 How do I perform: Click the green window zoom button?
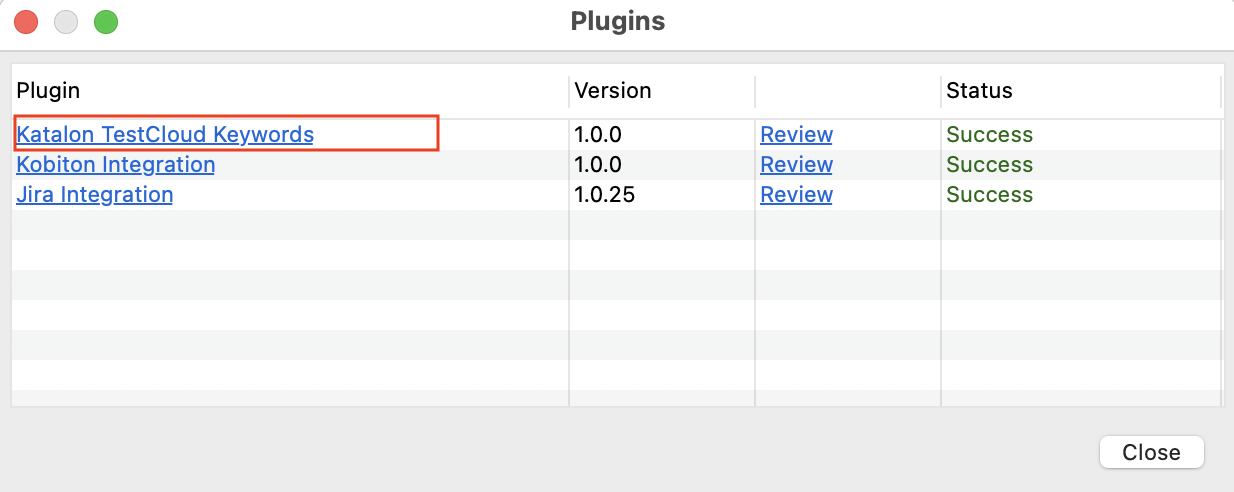[106, 21]
